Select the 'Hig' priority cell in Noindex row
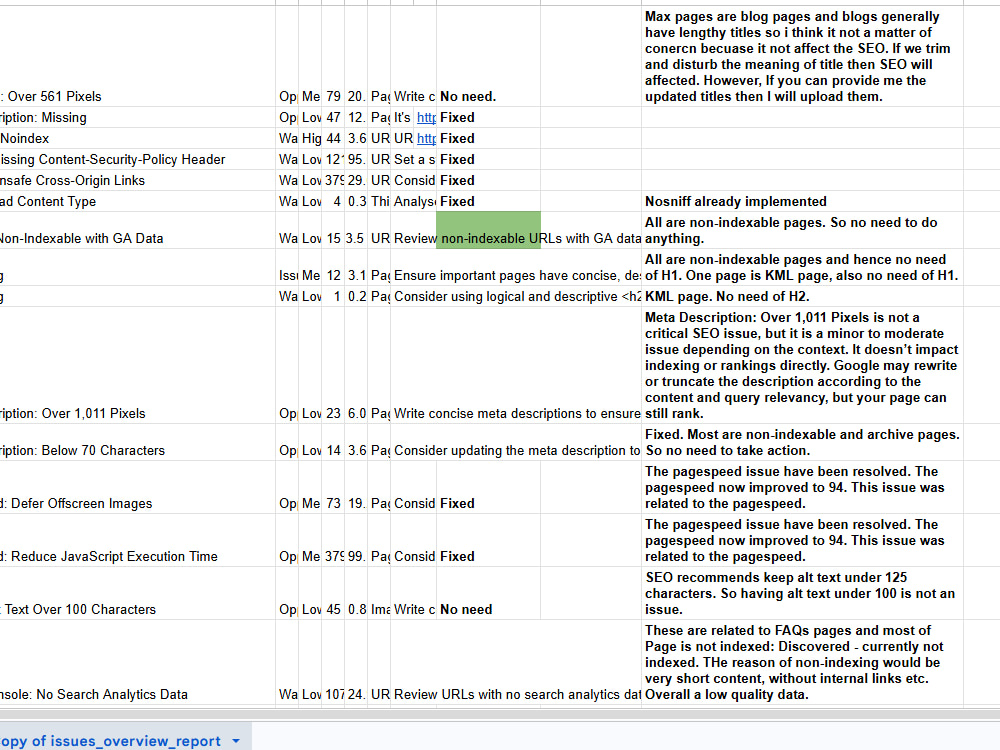This screenshot has width=1000, height=750. [x=310, y=138]
